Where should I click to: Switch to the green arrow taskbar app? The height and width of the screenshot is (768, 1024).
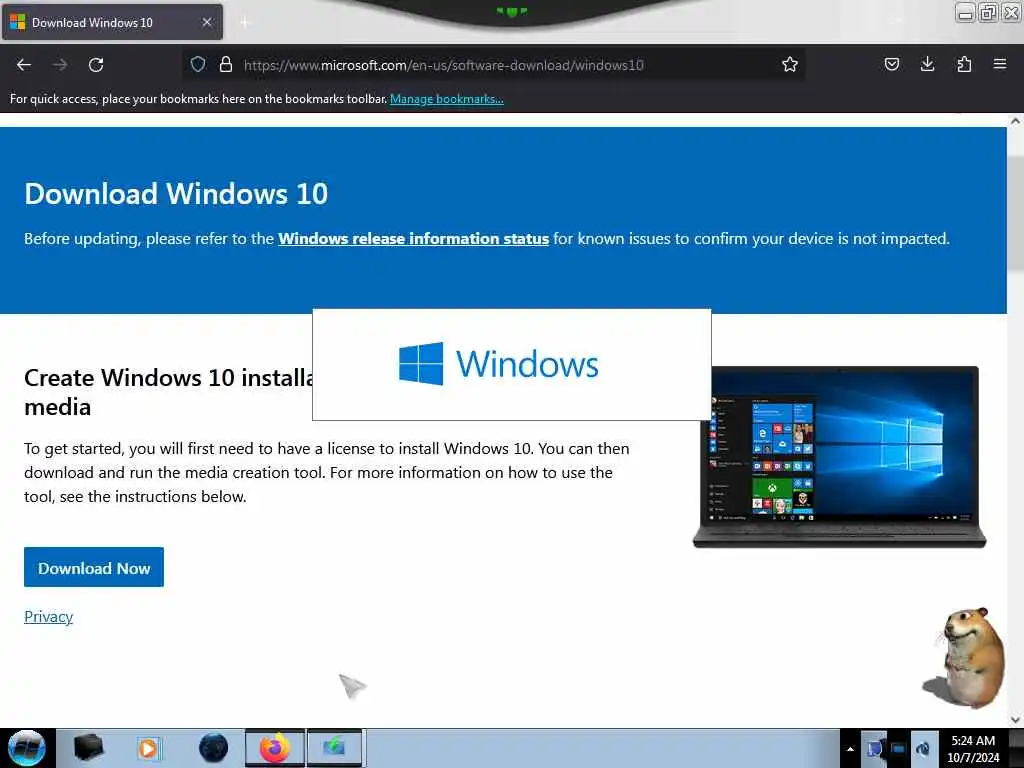334,748
